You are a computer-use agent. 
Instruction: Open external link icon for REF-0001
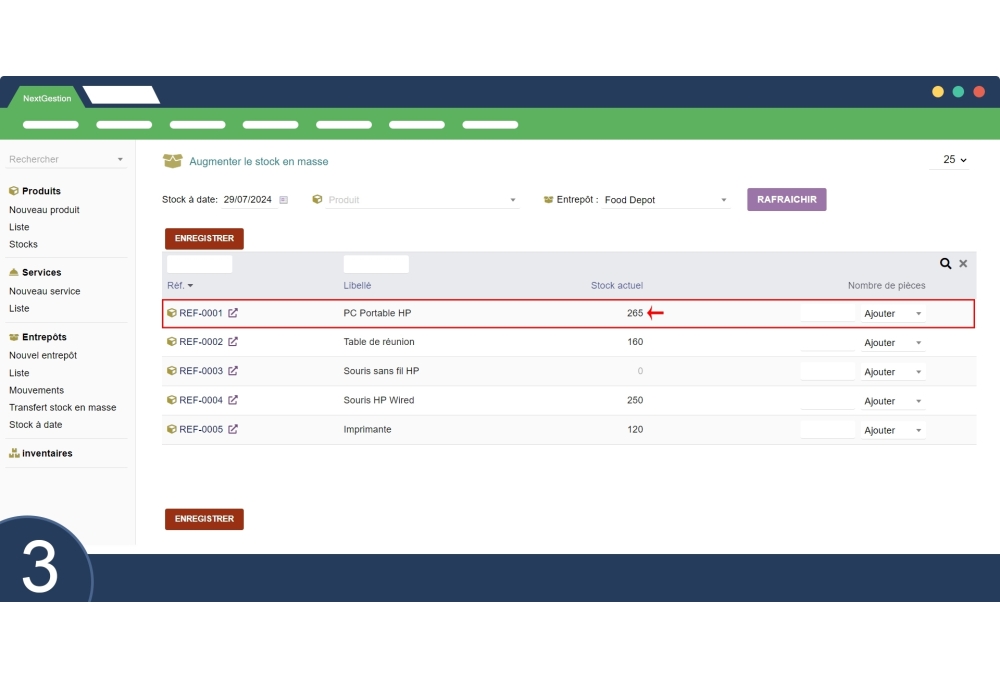coord(233,313)
